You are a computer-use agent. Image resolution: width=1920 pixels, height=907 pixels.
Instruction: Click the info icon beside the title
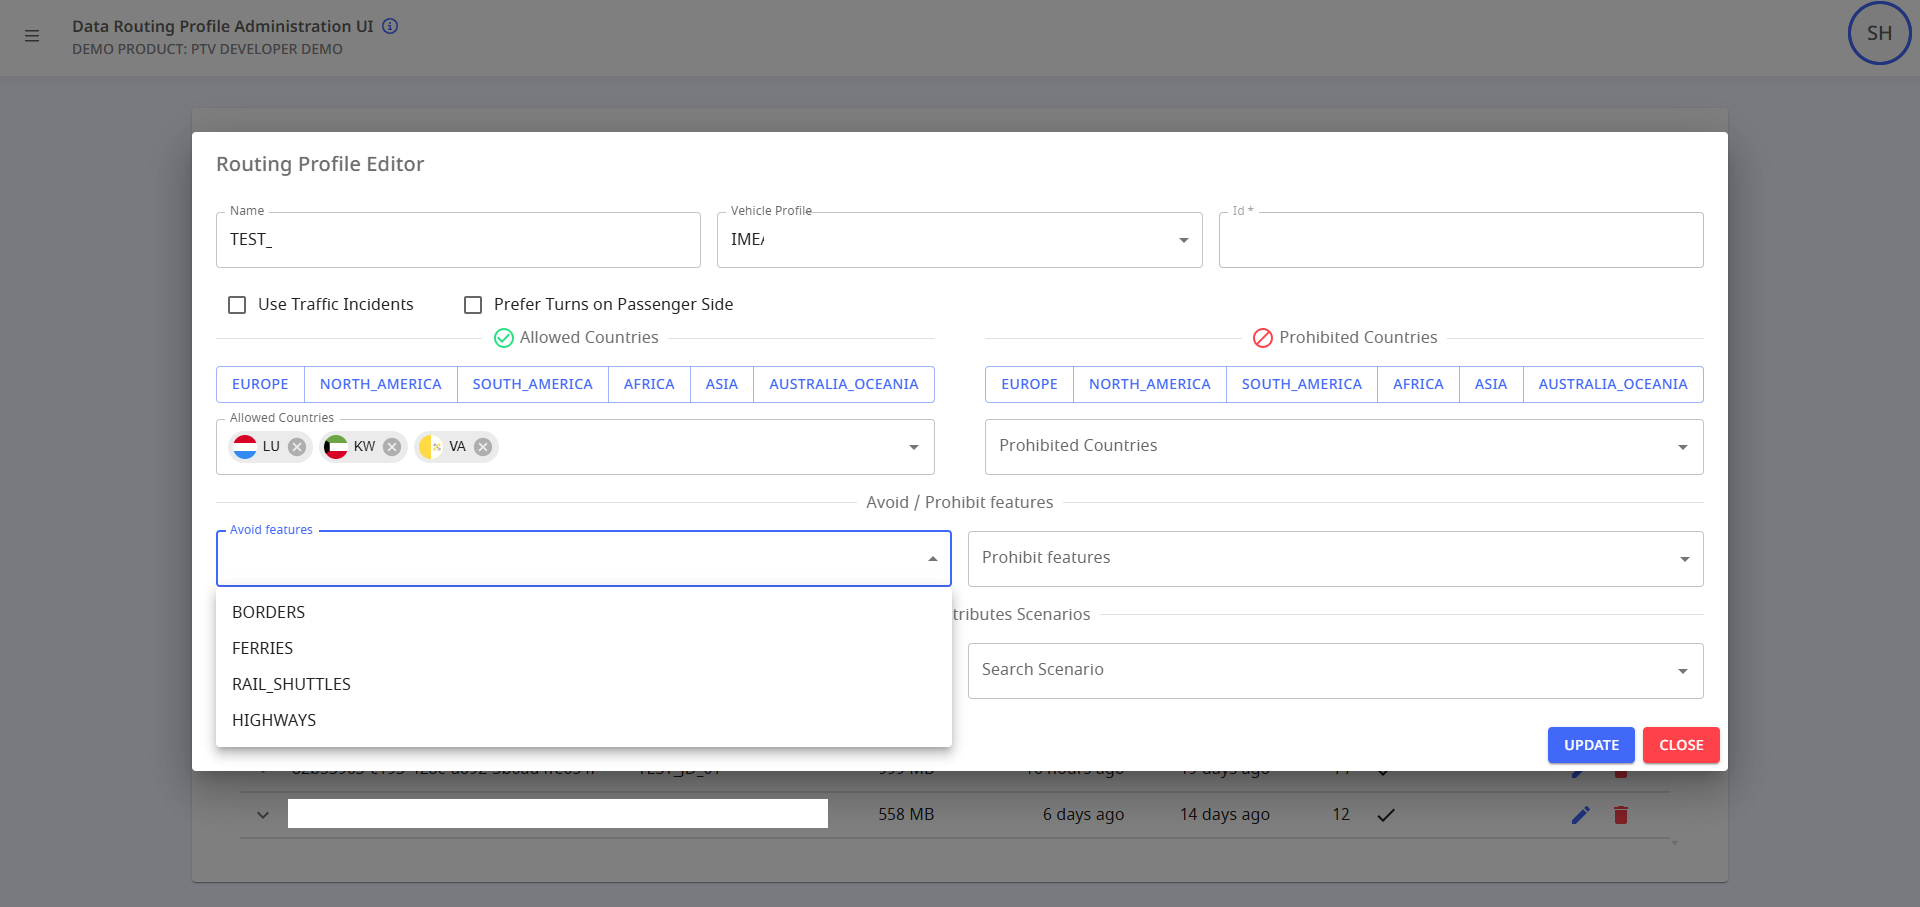390,26
